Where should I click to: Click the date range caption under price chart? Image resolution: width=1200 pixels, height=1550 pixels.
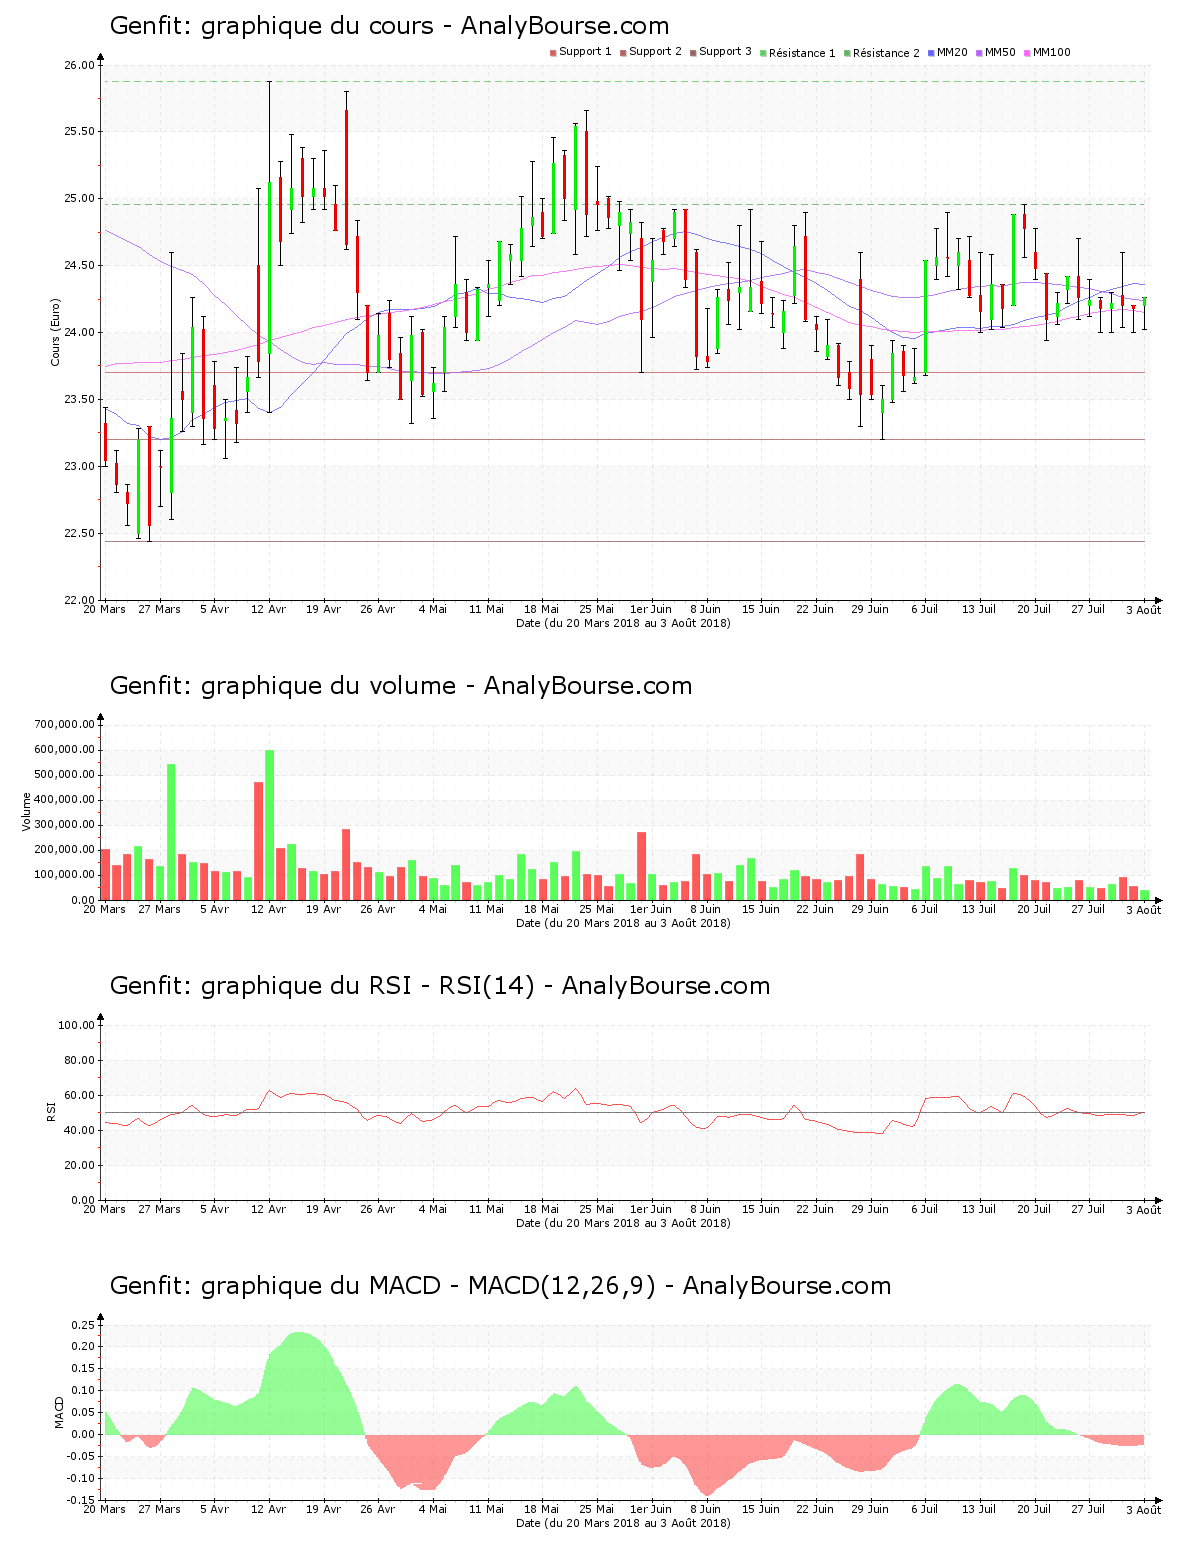coord(623,623)
